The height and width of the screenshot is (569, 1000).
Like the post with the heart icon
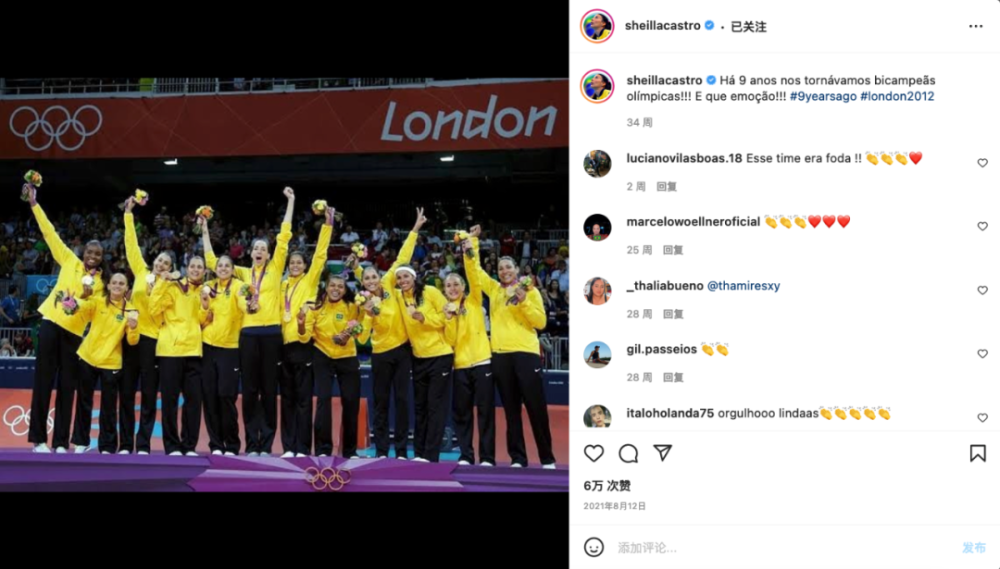click(594, 454)
